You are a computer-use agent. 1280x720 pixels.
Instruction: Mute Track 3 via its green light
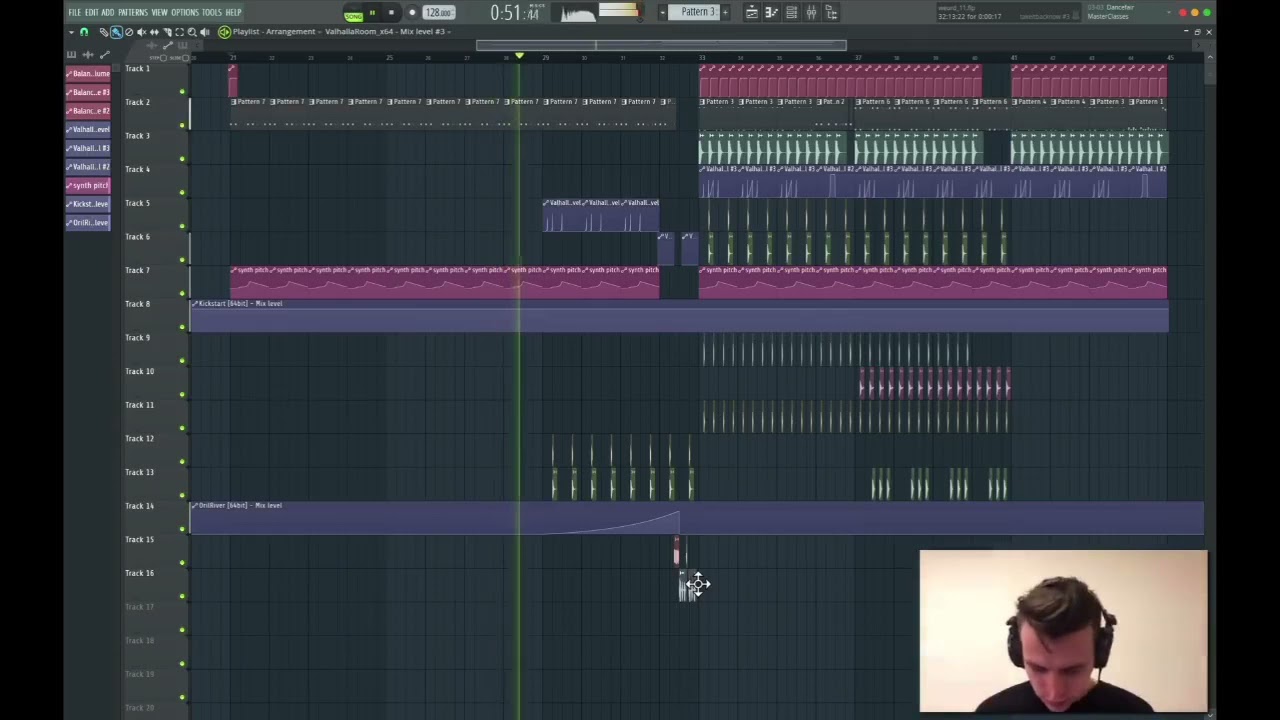(182, 158)
